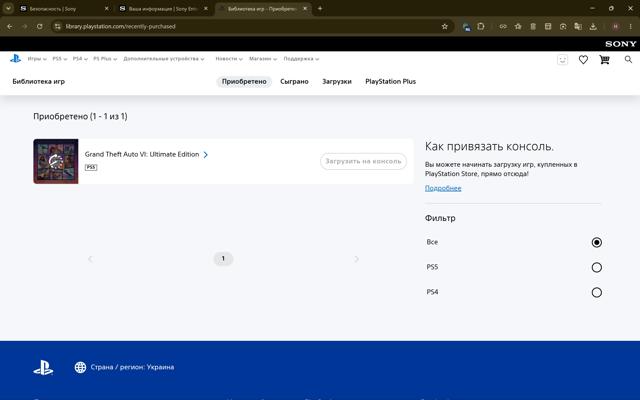The image size is (640, 400).
Task: Expand the Игры navigation dropdown
Action: coord(37,59)
